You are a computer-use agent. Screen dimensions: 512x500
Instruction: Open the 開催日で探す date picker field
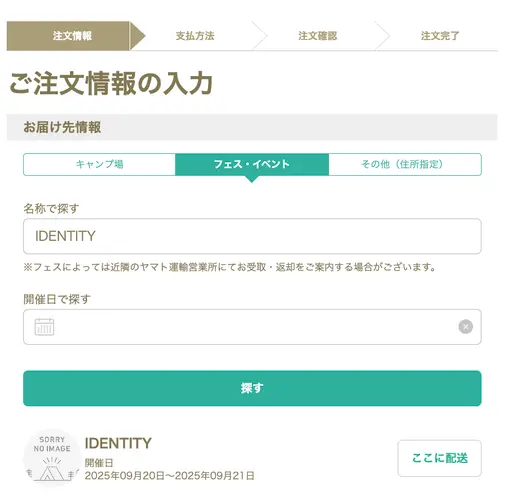coord(252,327)
